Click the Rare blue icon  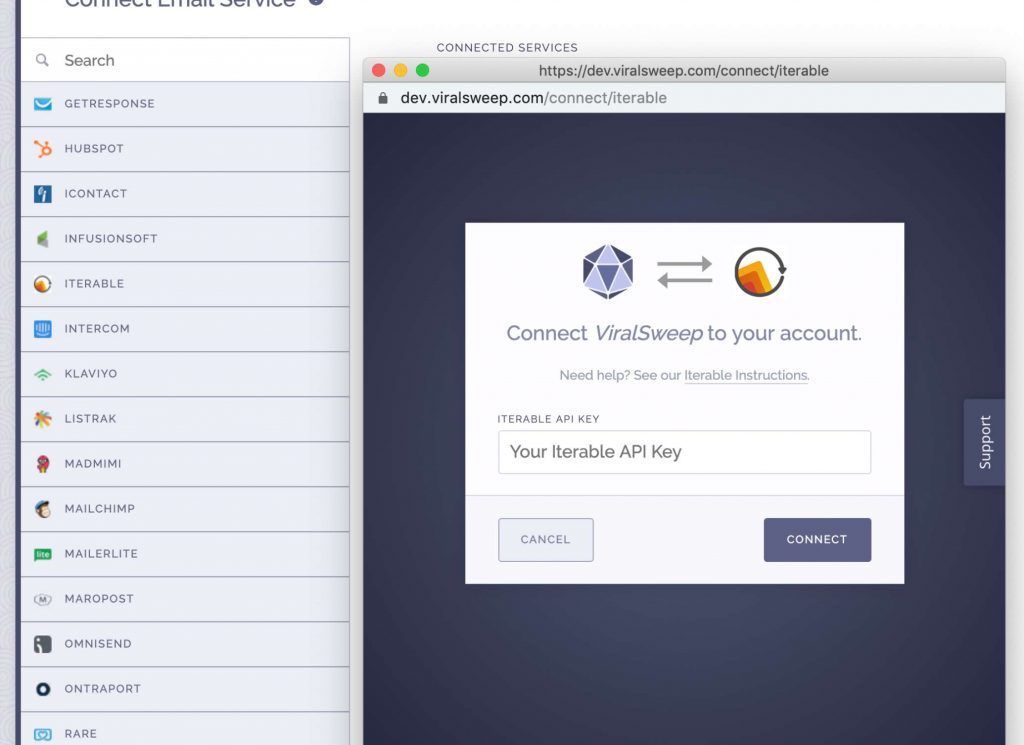42,735
